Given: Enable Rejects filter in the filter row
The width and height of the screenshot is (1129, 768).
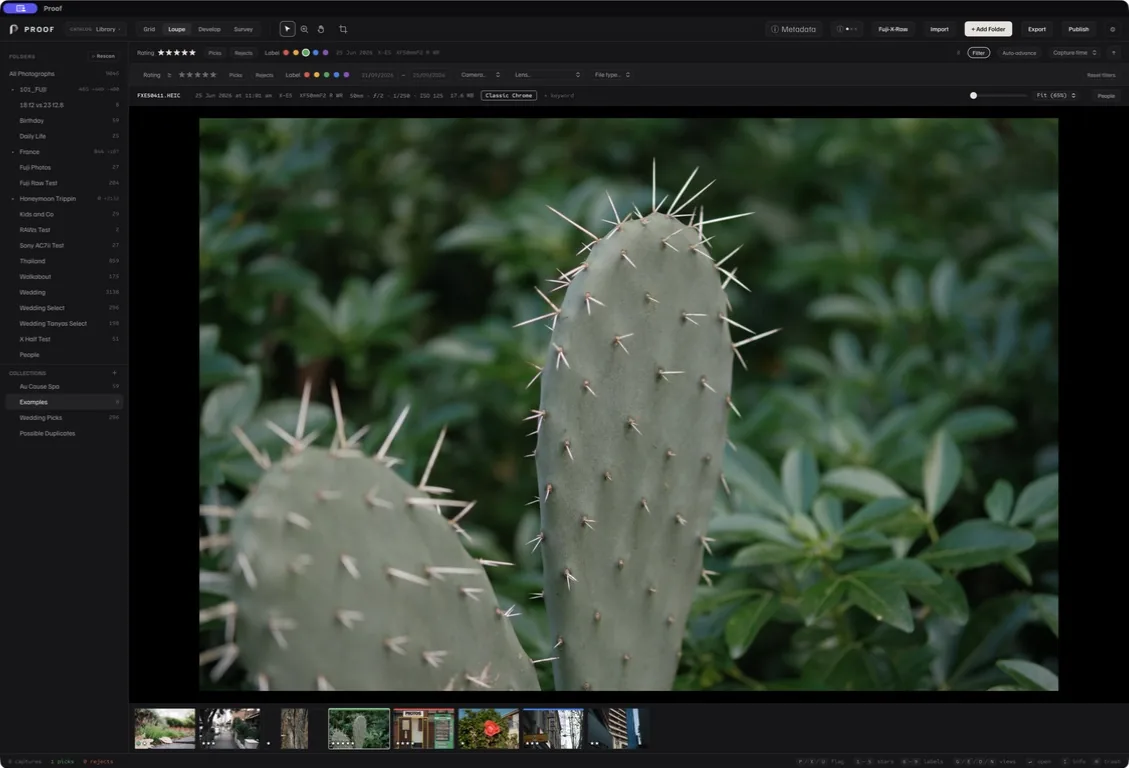Looking at the screenshot, I should (264, 75).
